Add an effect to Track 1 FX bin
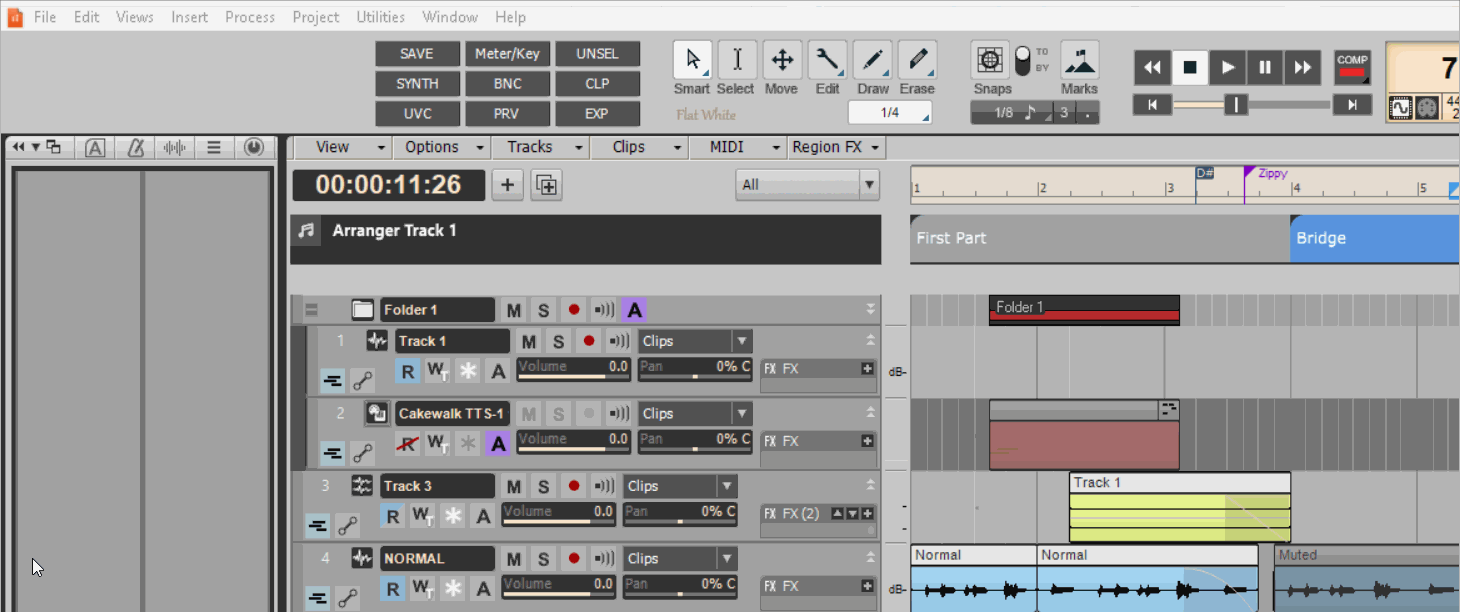 867,369
